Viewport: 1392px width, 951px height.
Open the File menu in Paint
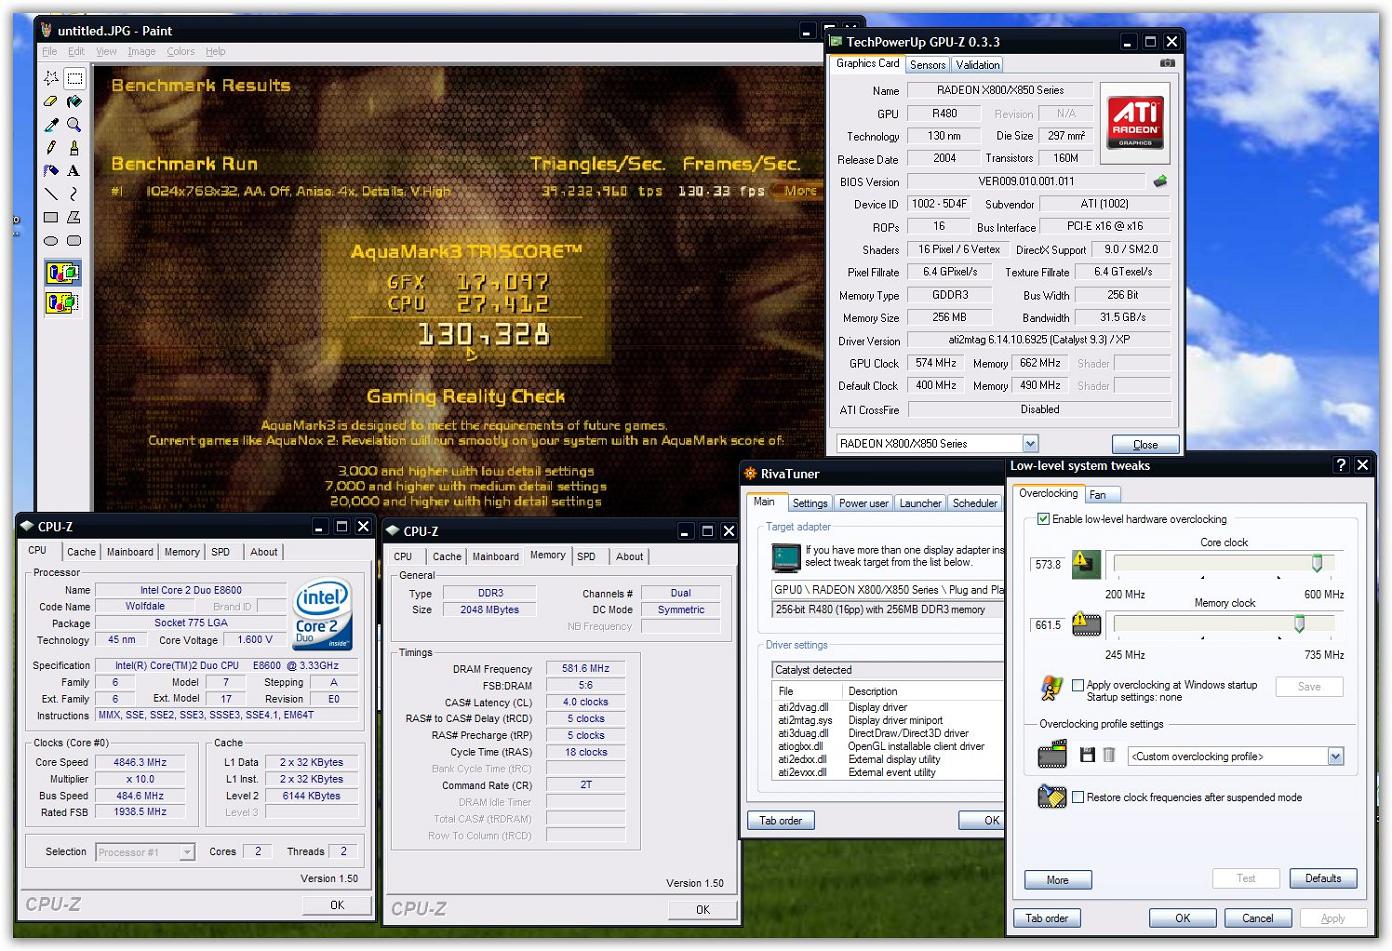pyautogui.click(x=49, y=51)
